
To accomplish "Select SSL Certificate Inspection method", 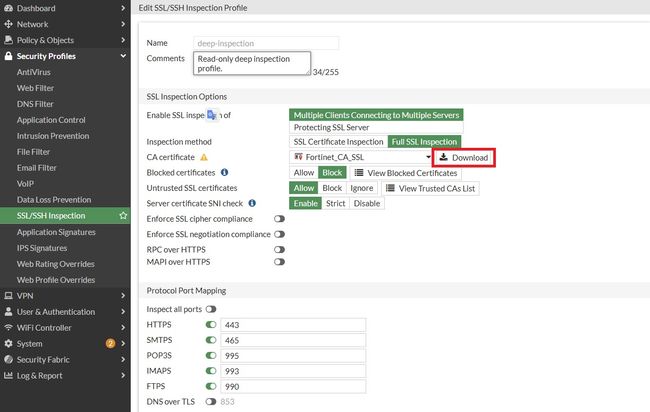I will click(x=338, y=142).
